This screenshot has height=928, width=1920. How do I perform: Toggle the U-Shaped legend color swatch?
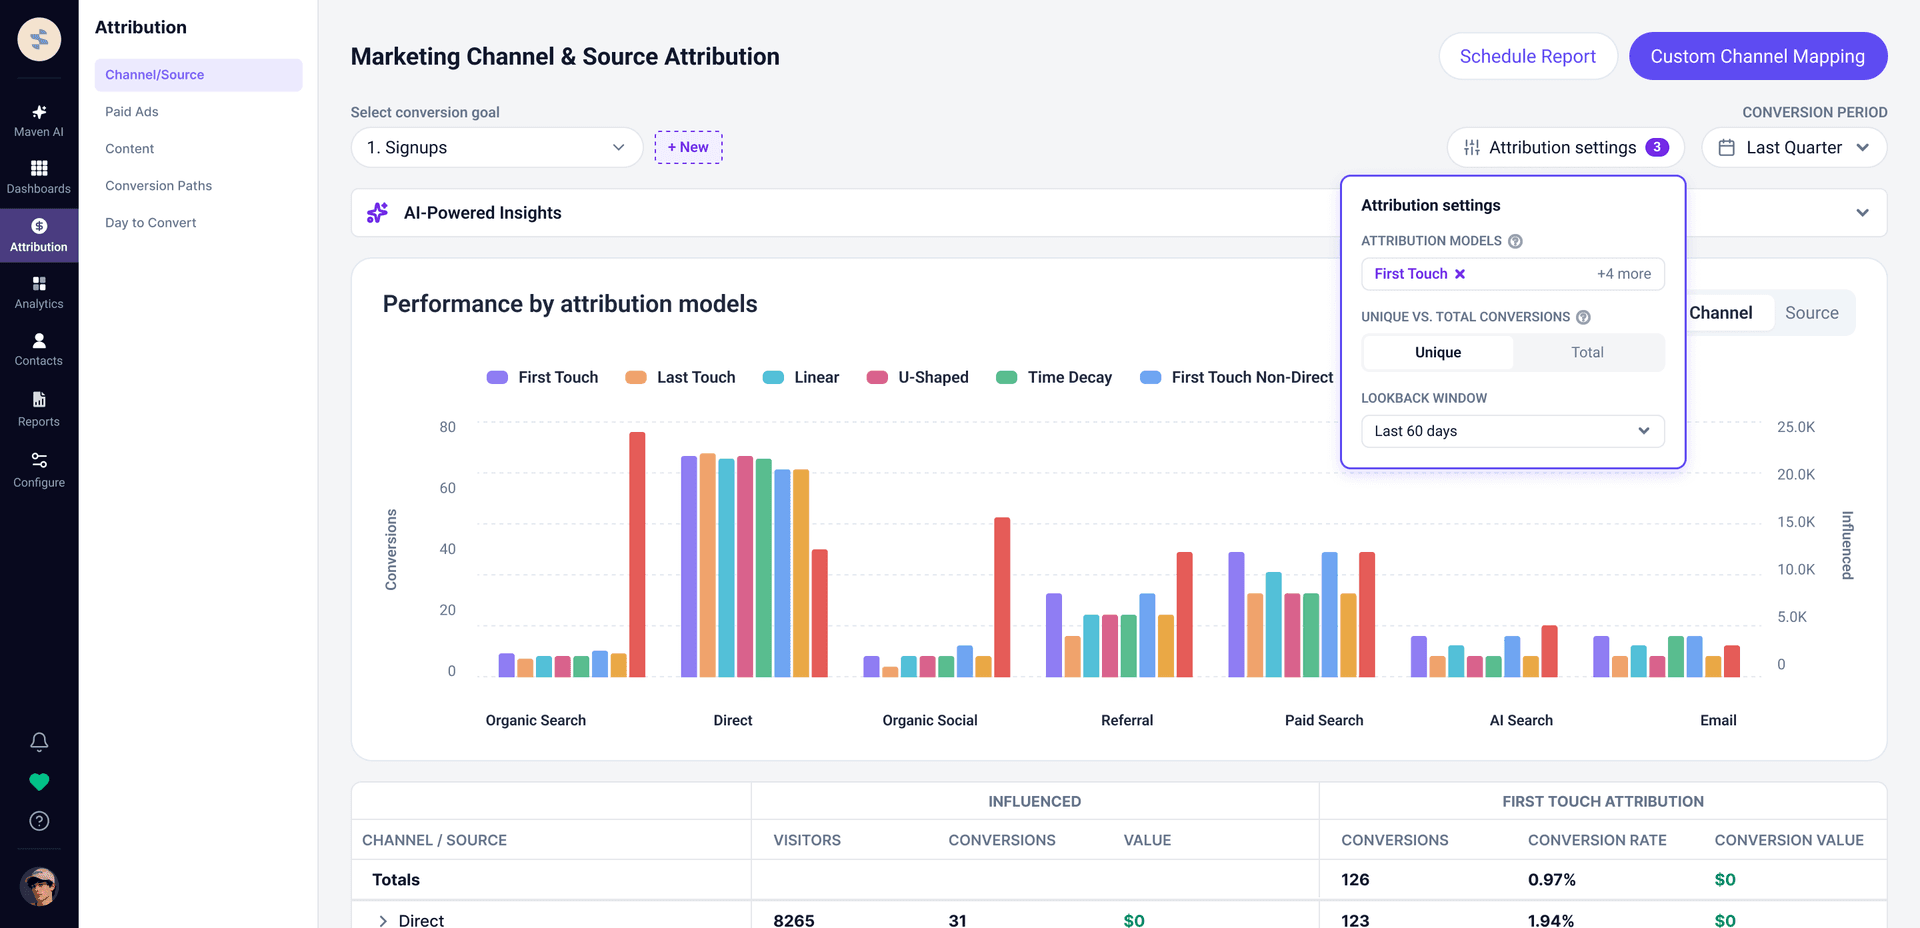(877, 377)
